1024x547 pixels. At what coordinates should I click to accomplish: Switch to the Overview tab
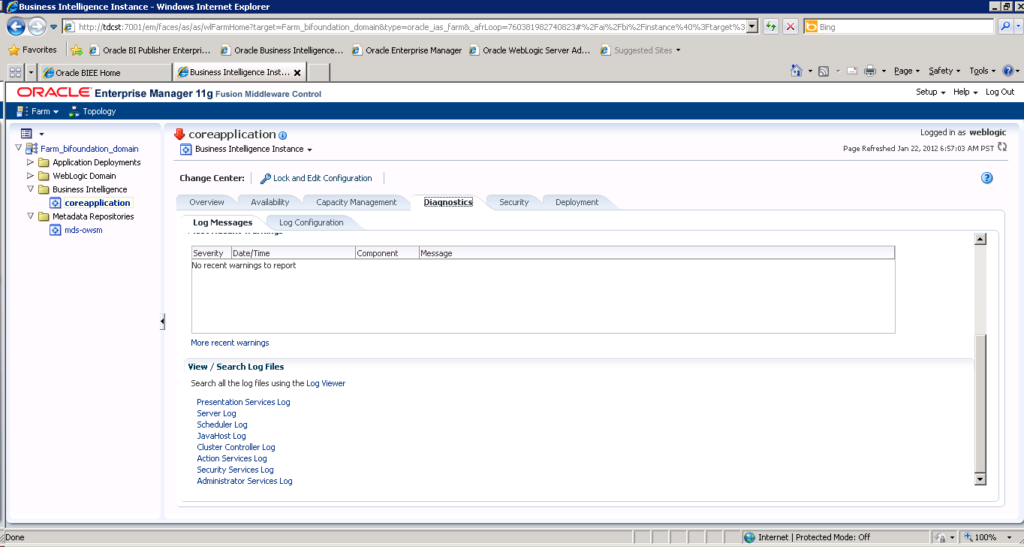coord(206,202)
